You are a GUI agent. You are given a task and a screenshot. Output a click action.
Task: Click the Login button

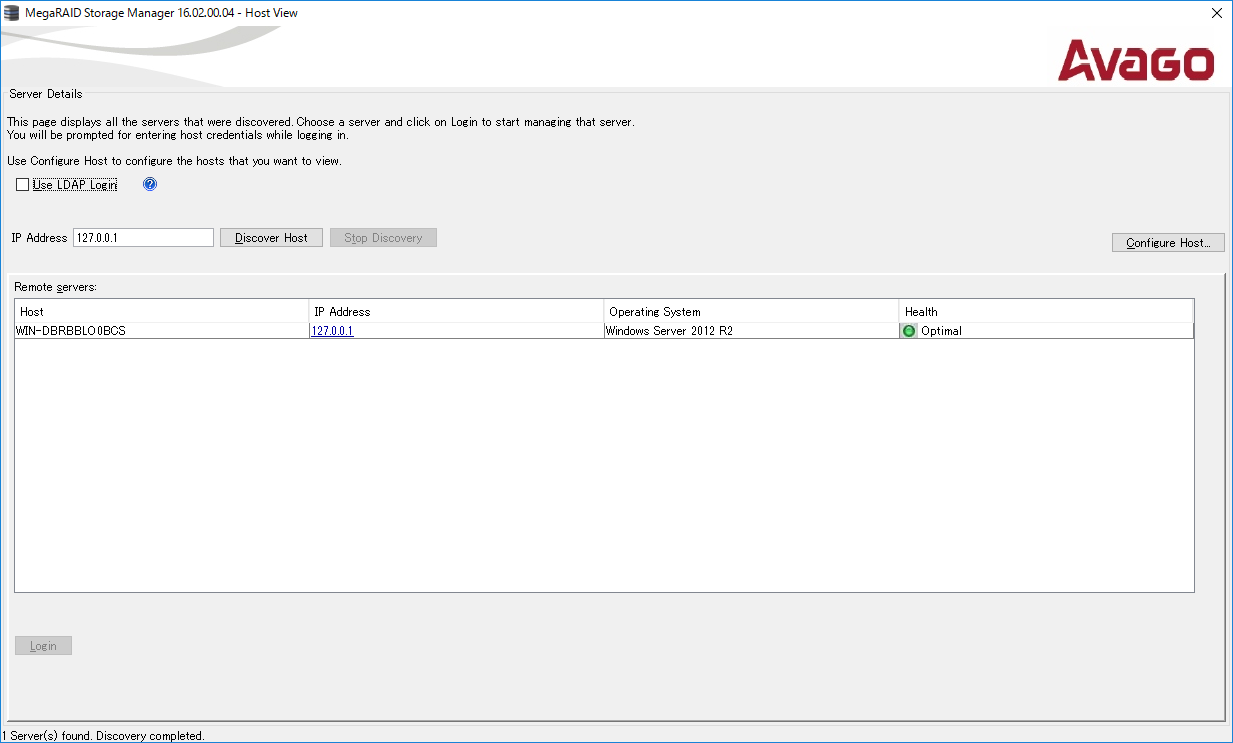(x=43, y=646)
